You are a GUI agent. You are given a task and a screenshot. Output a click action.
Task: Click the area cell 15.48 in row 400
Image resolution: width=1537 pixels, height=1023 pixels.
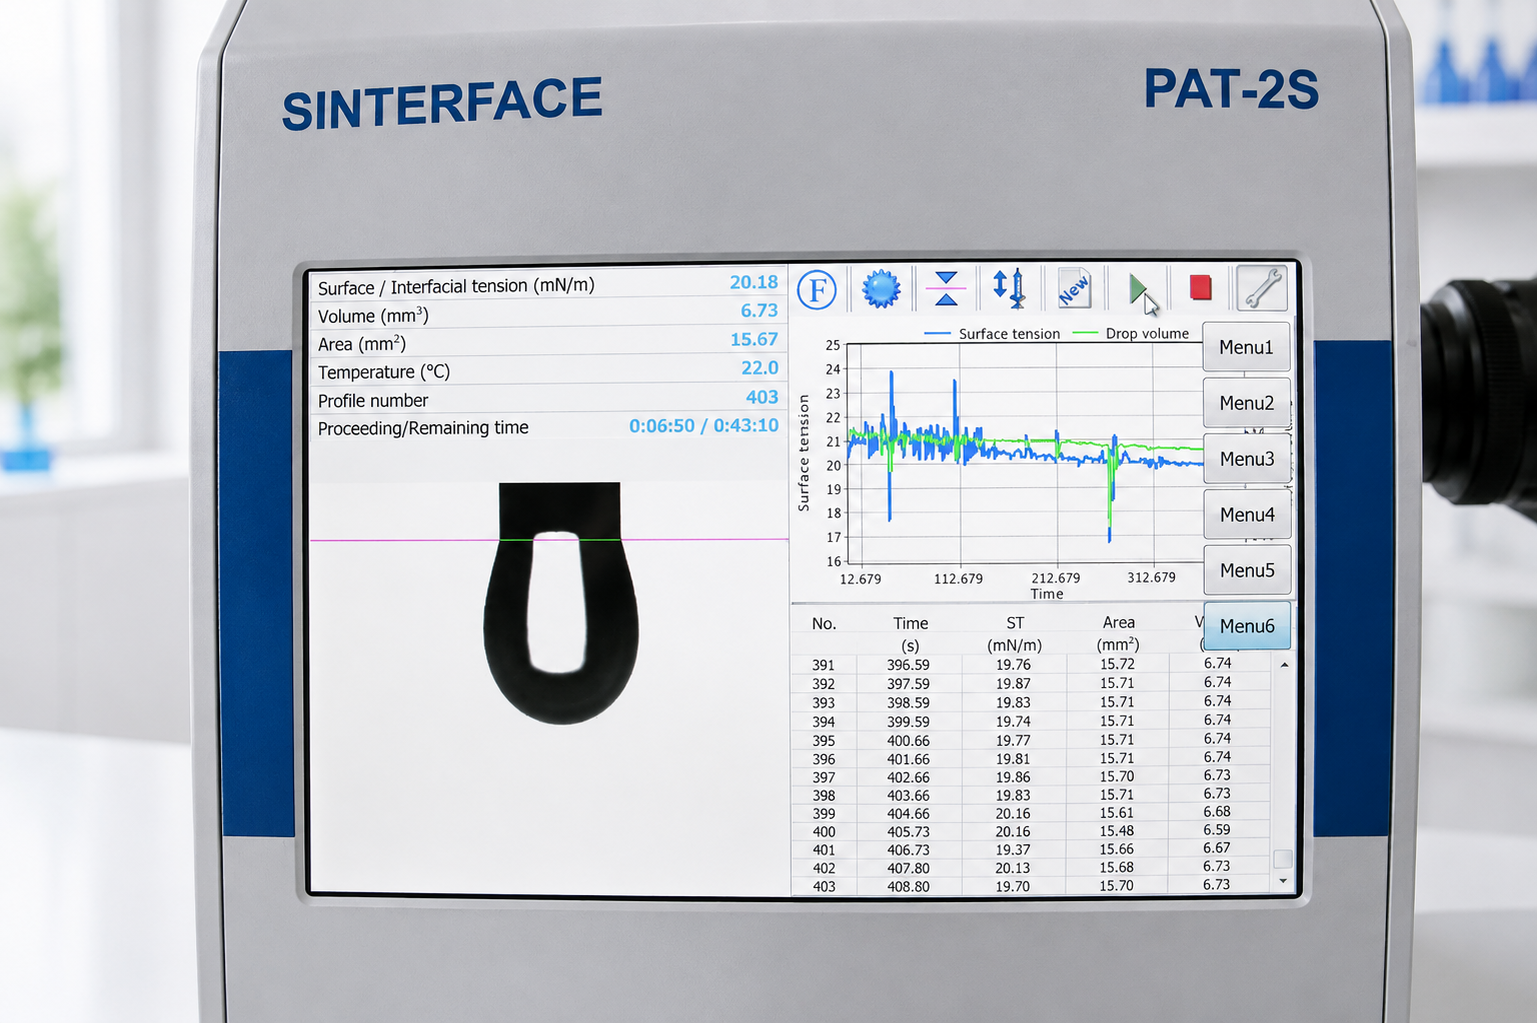(1117, 831)
